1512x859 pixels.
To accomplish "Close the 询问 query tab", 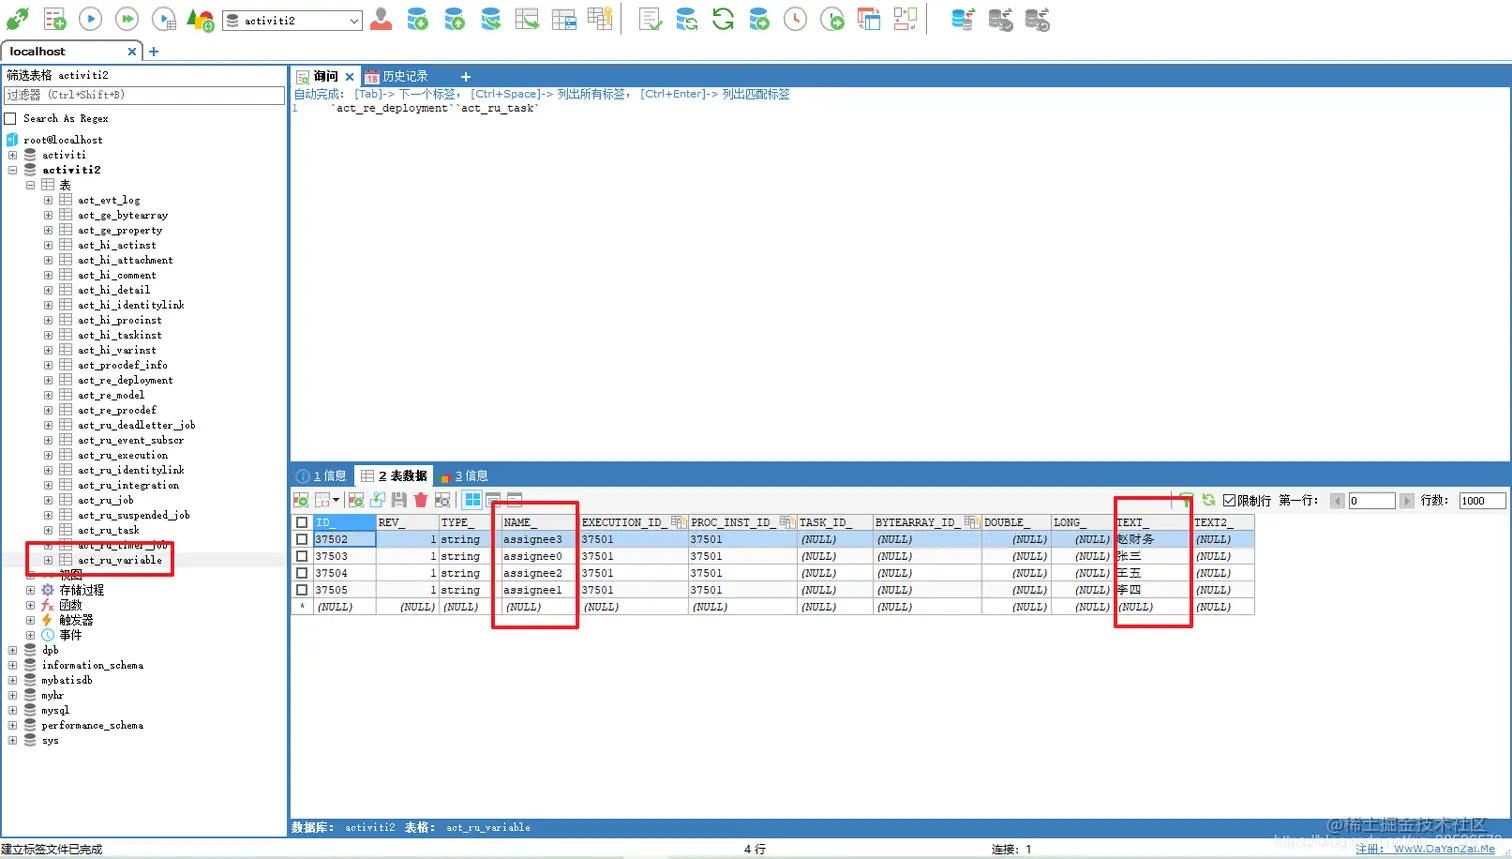I will 349,76.
